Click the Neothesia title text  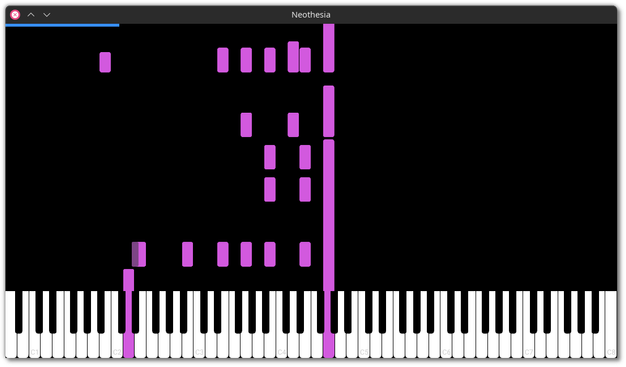tap(311, 15)
